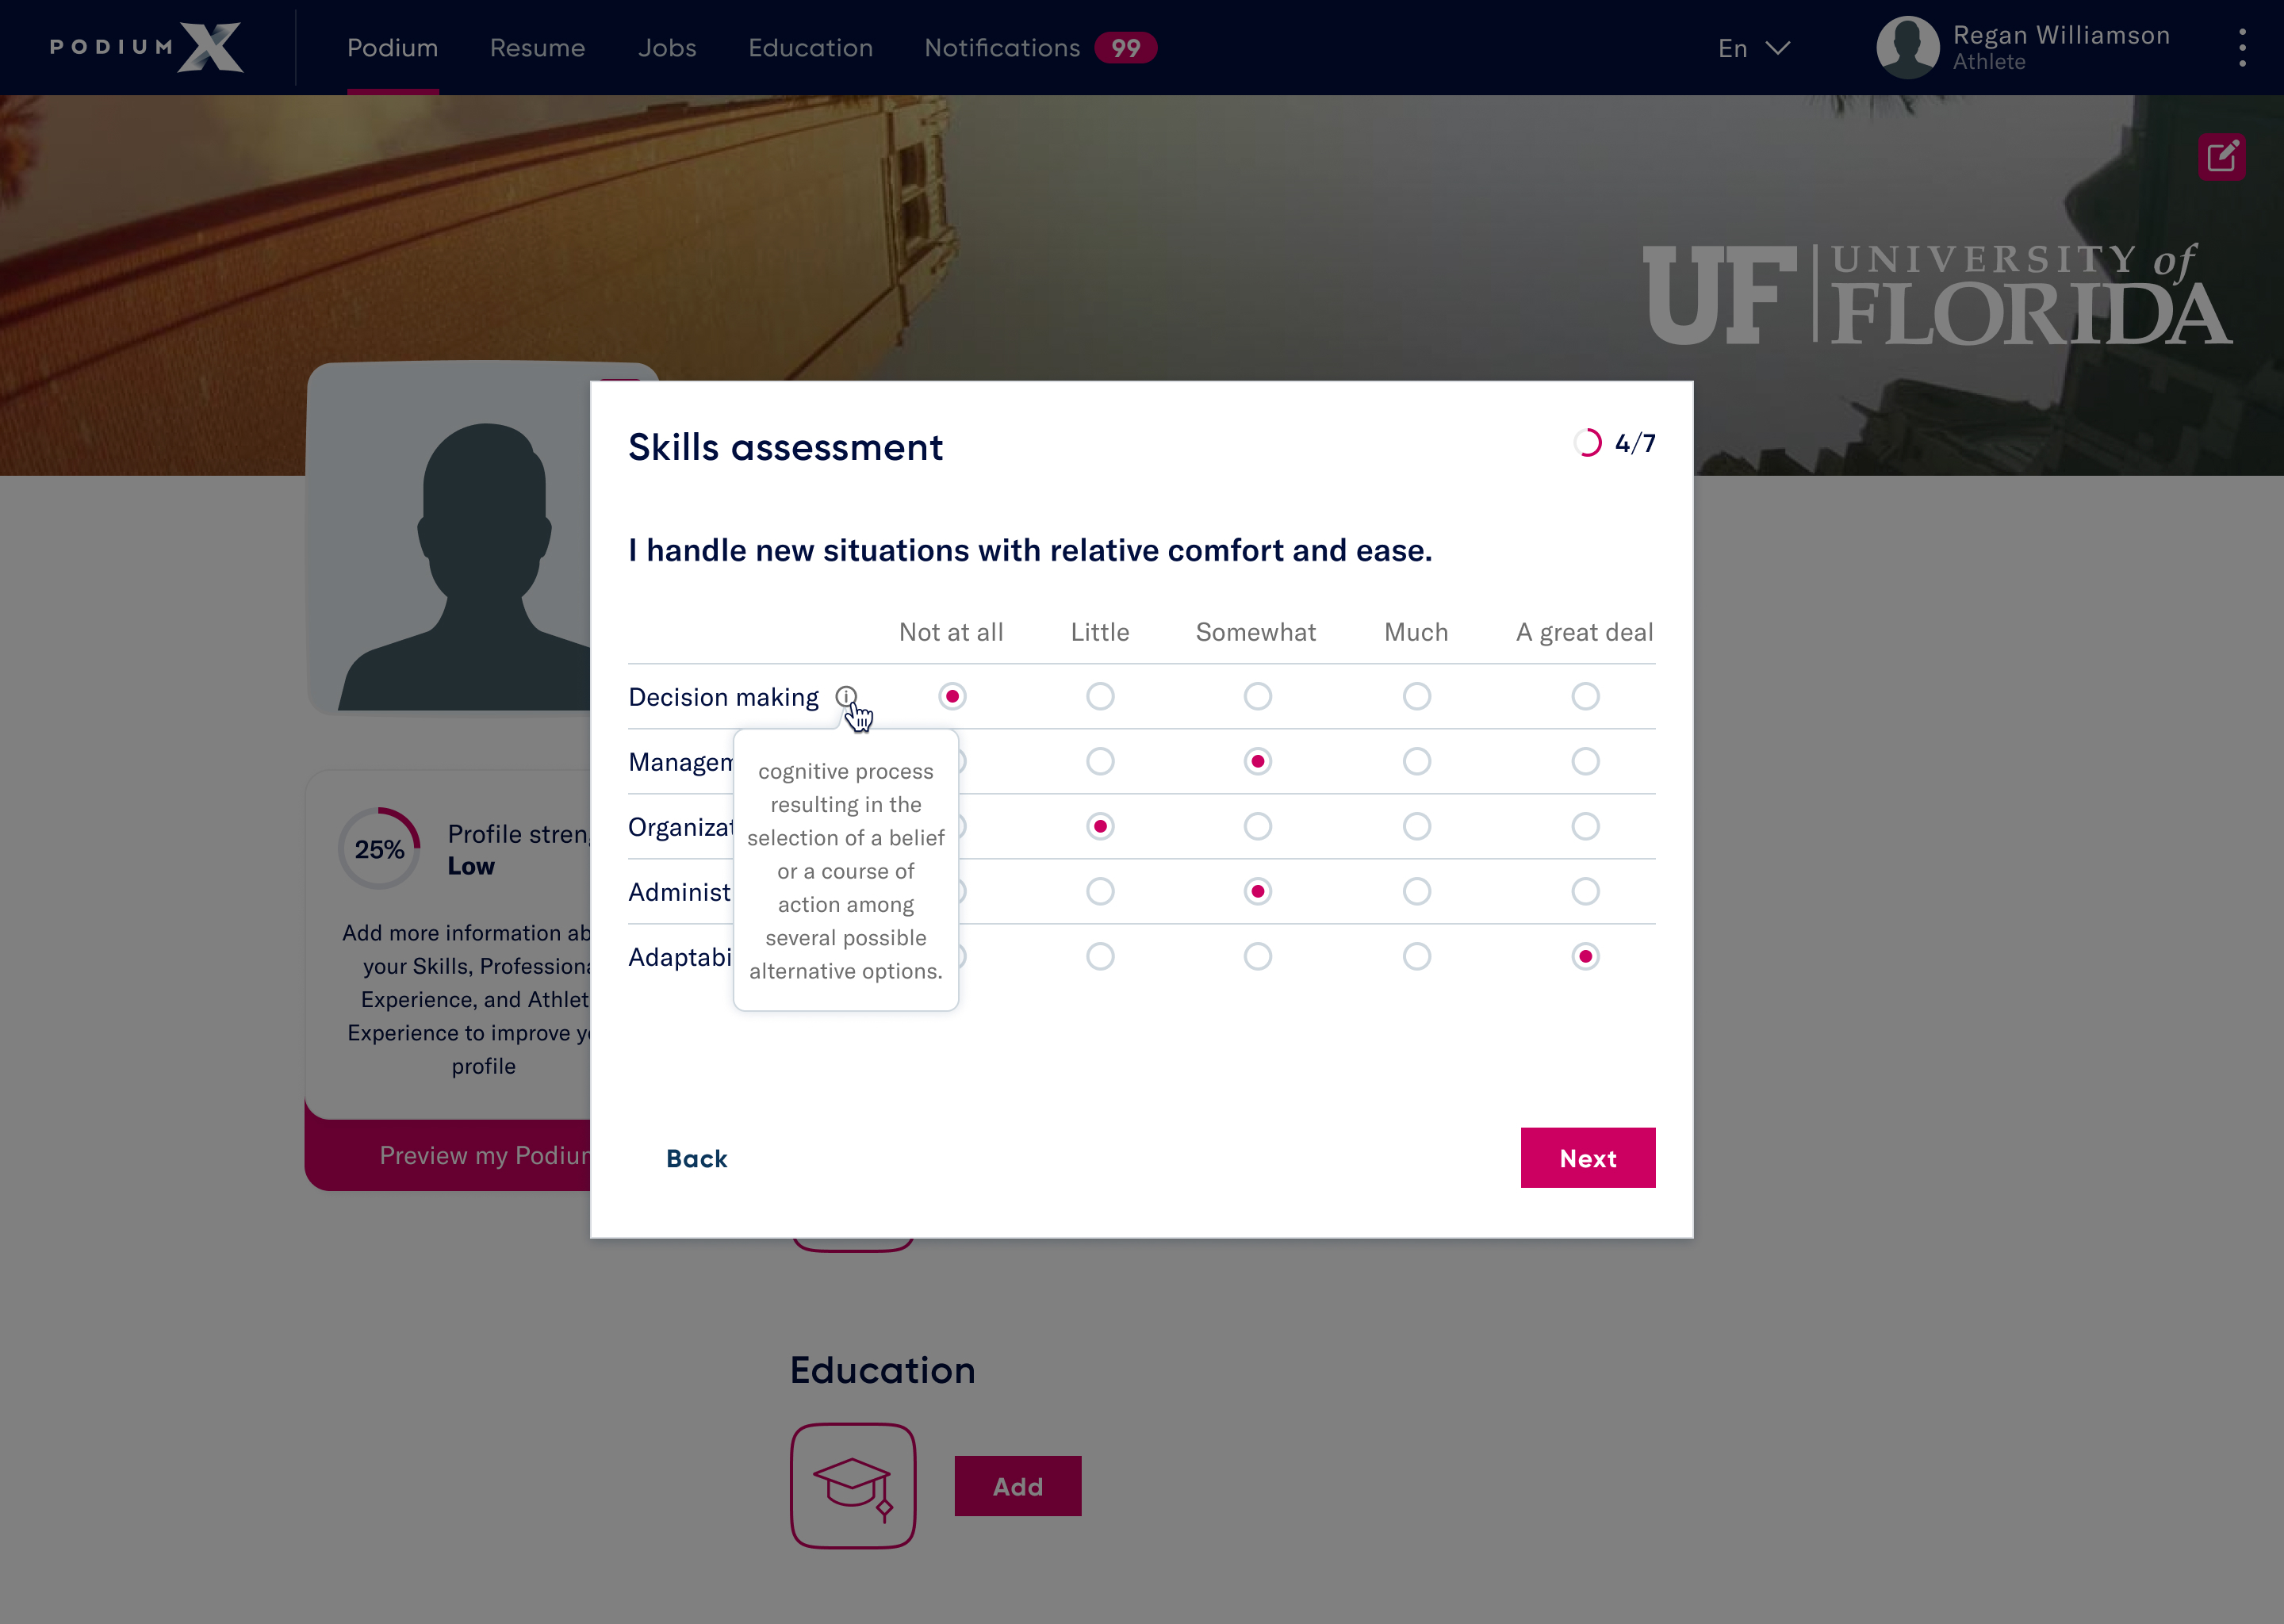Click the 25% profile strength circle
This screenshot has height=1624, width=2284.
tap(379, 849)
